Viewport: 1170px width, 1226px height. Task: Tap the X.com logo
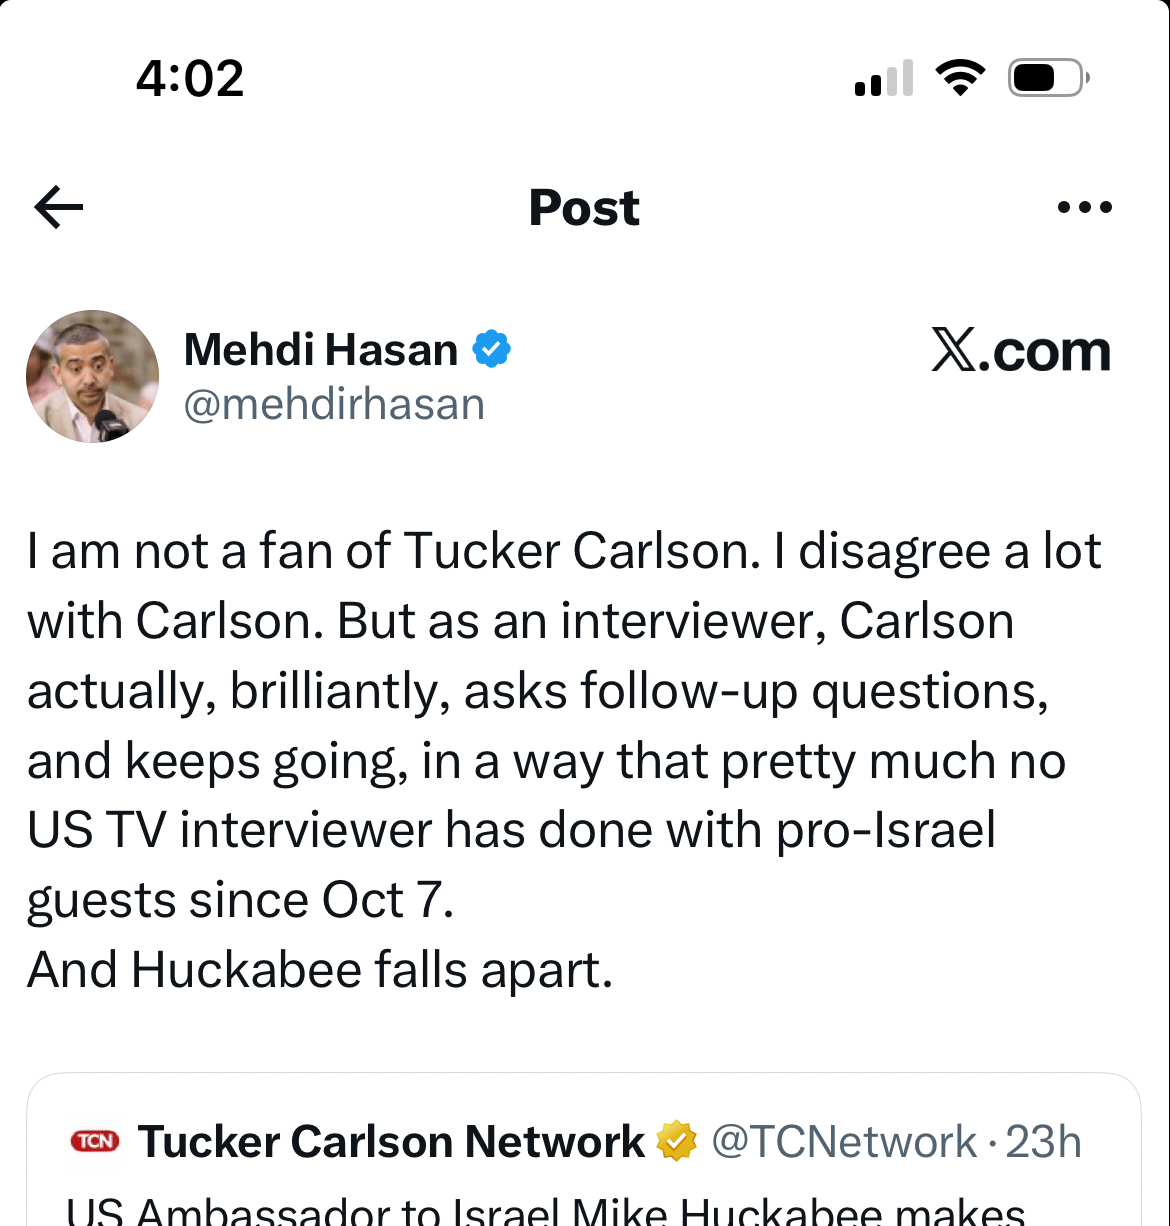(1020, 351)
